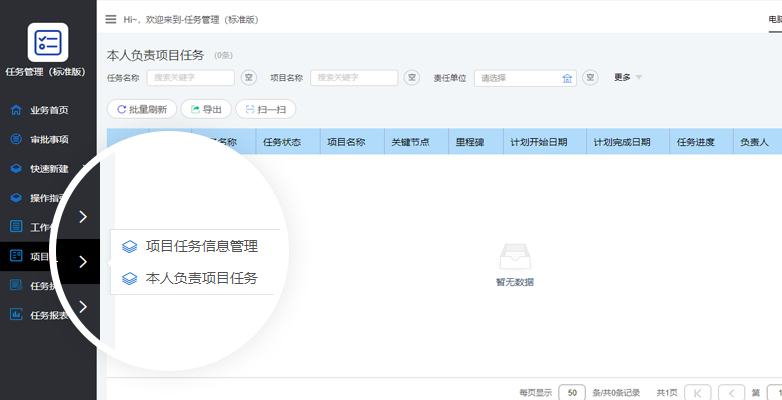Open 业务首页 from the sidebar
Viewport: 782px width, 400px height.
coord(48,111)
